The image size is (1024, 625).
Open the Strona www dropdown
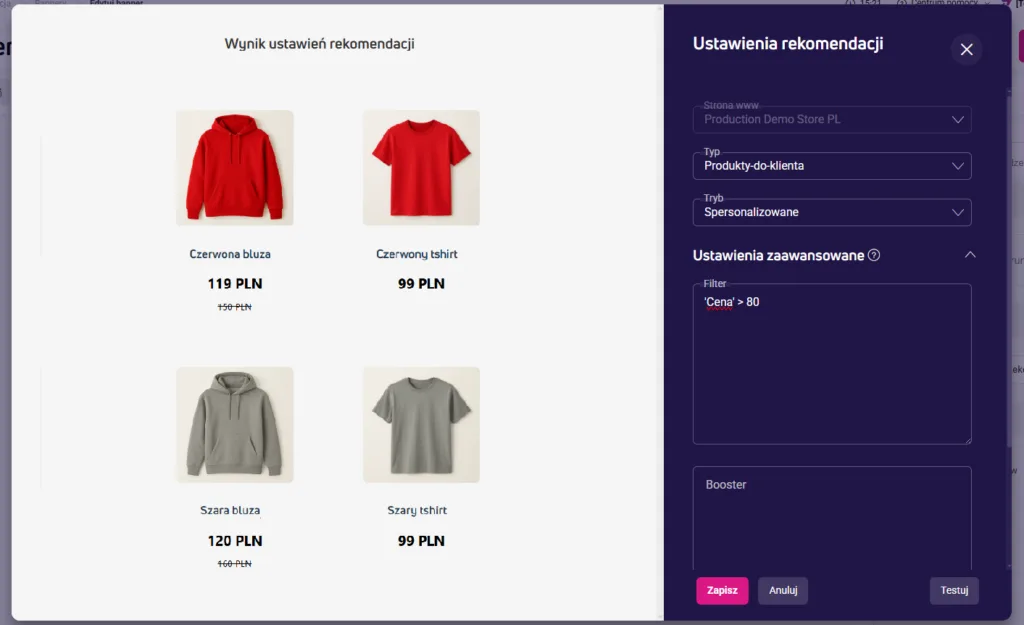(832, 120)
